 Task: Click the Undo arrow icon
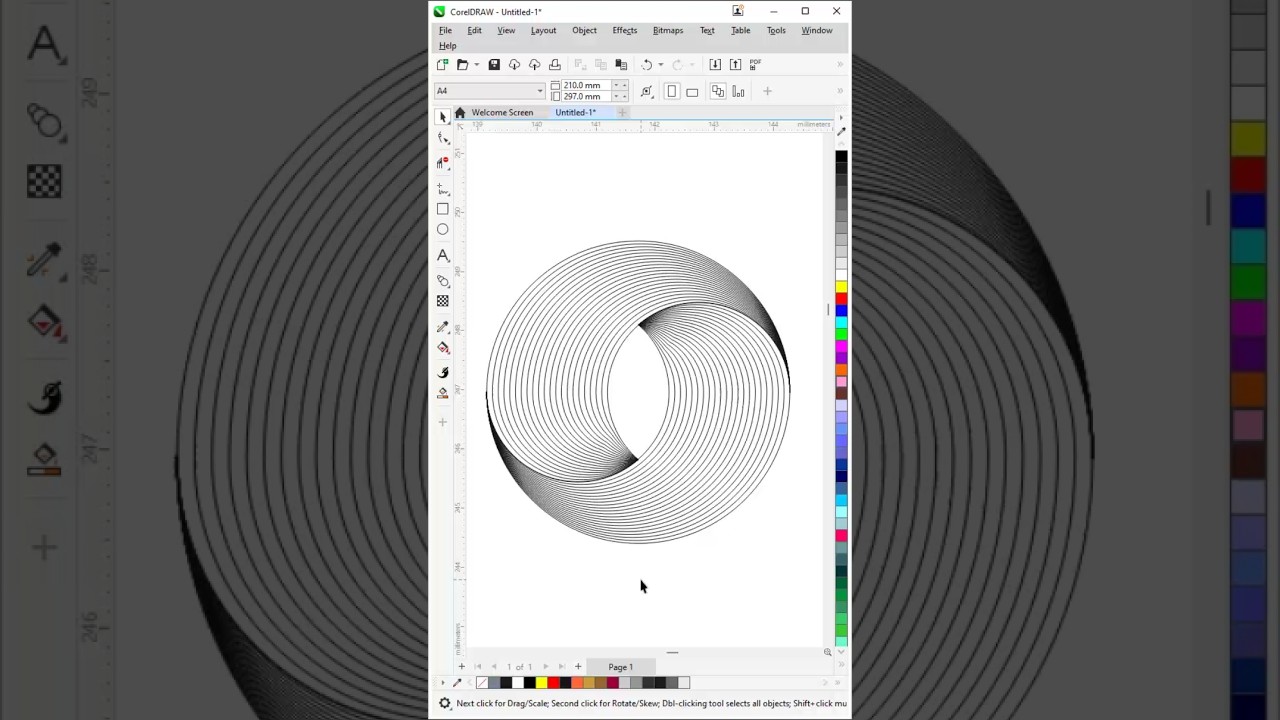tap(647, 65)
